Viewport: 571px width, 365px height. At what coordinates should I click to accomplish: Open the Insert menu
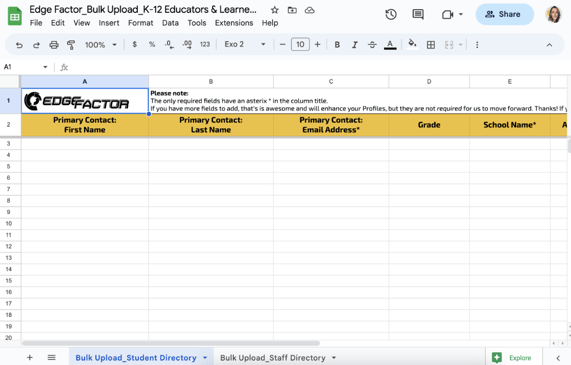tap(109, 23)
